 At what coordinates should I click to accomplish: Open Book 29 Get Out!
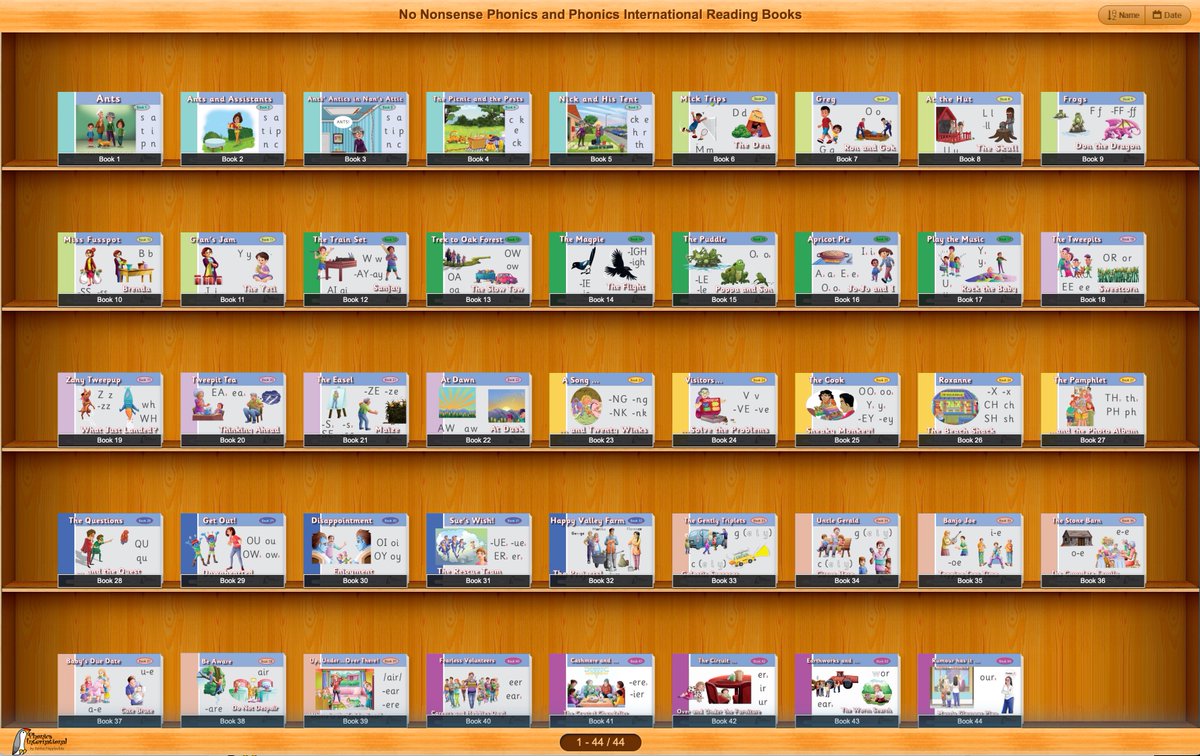[x=233, y=550]
